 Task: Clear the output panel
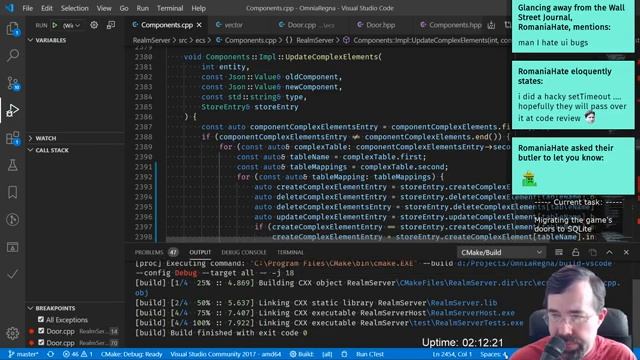click(559, 252)
